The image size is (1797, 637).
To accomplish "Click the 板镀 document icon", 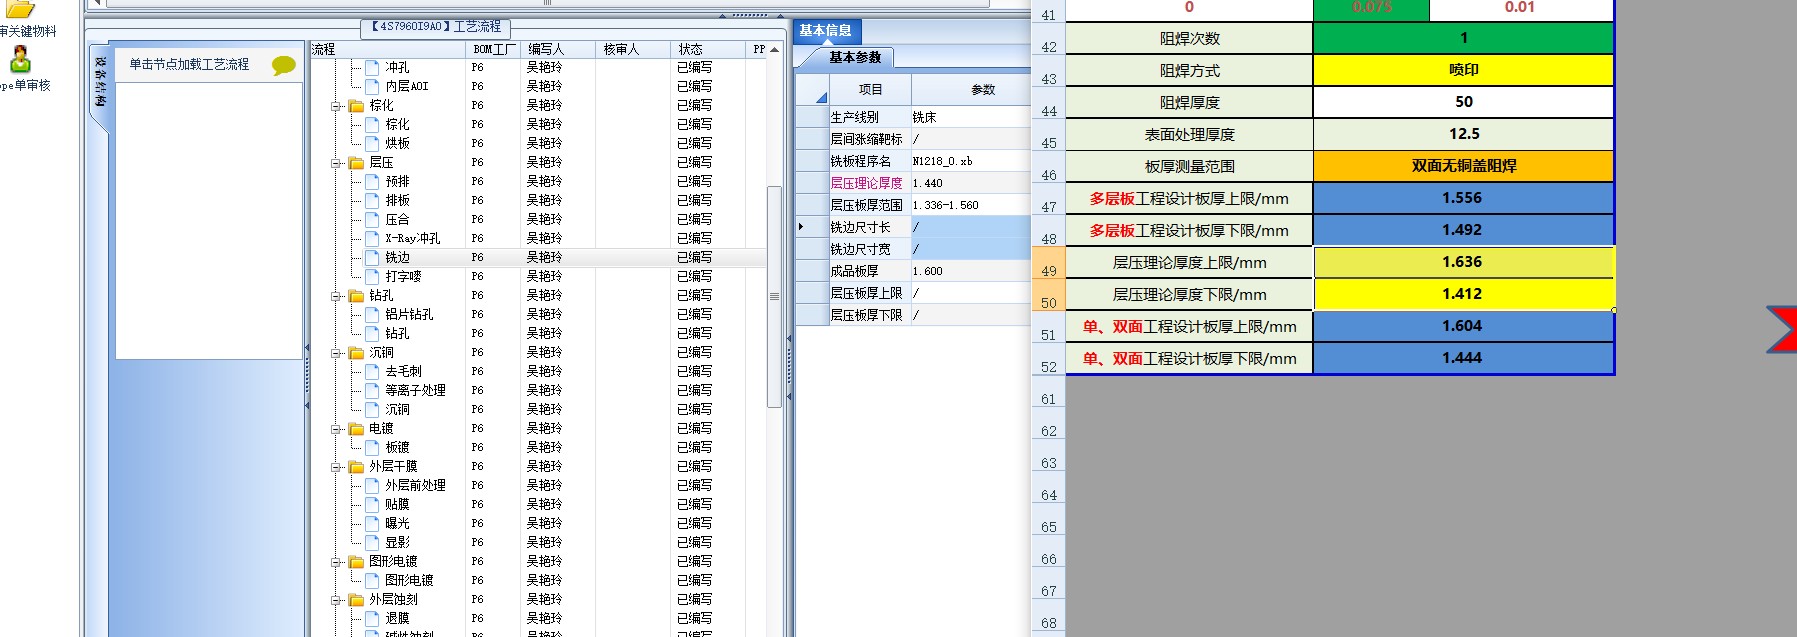I will (x=372, y=447).
